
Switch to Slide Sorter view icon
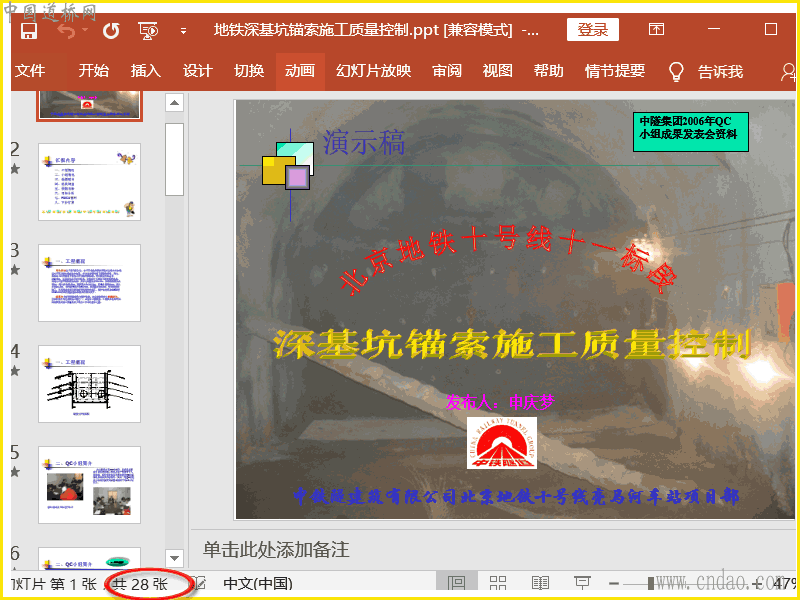click(x=498, y=583)
